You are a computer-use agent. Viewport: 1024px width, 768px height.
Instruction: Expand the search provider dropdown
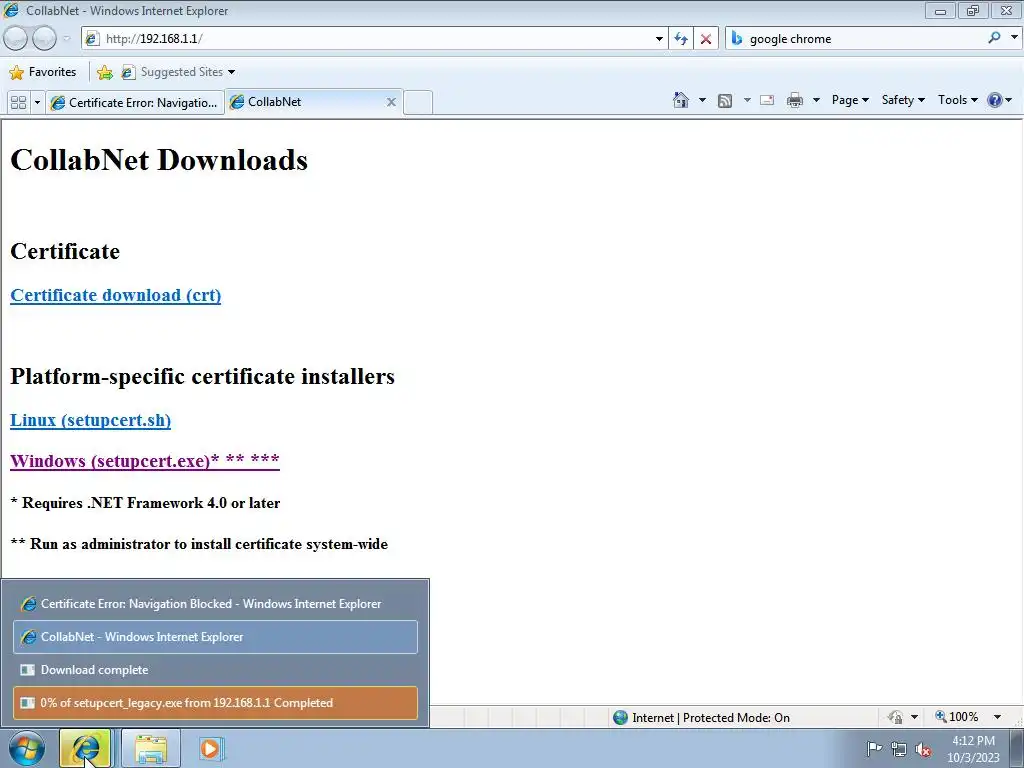1014,38
